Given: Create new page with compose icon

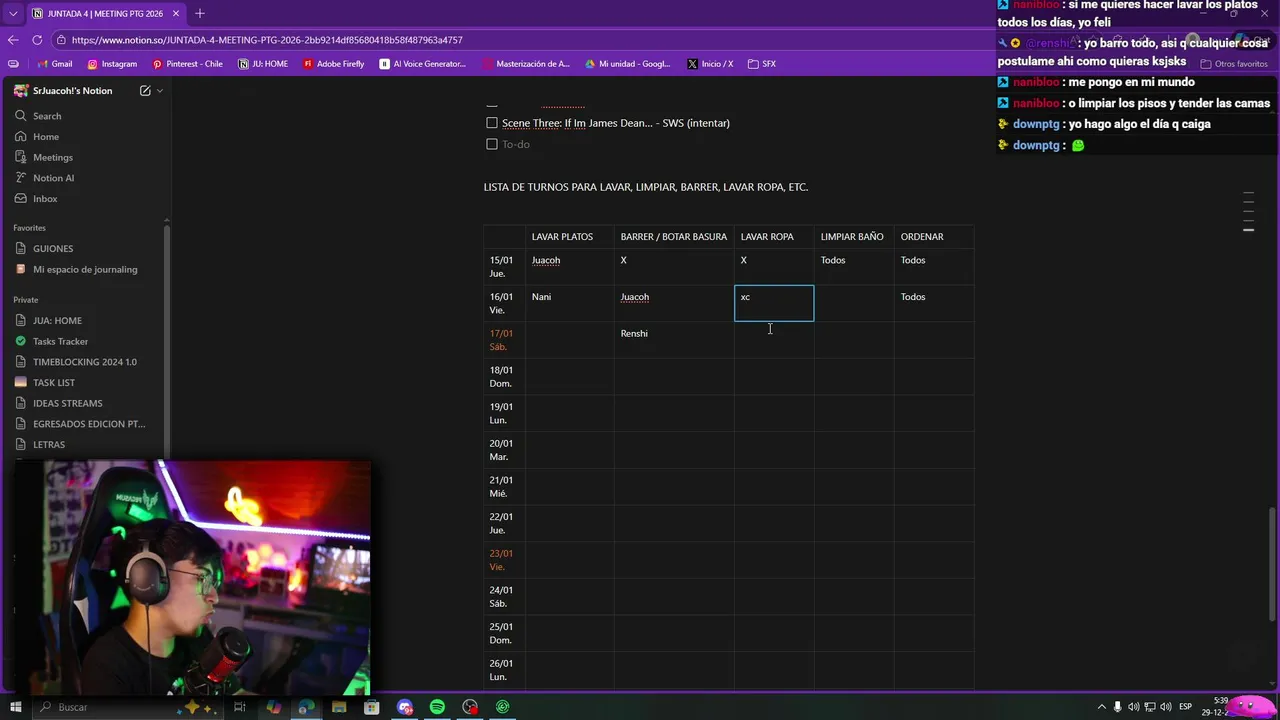Looking at the screenshot, I should [145, 91].
